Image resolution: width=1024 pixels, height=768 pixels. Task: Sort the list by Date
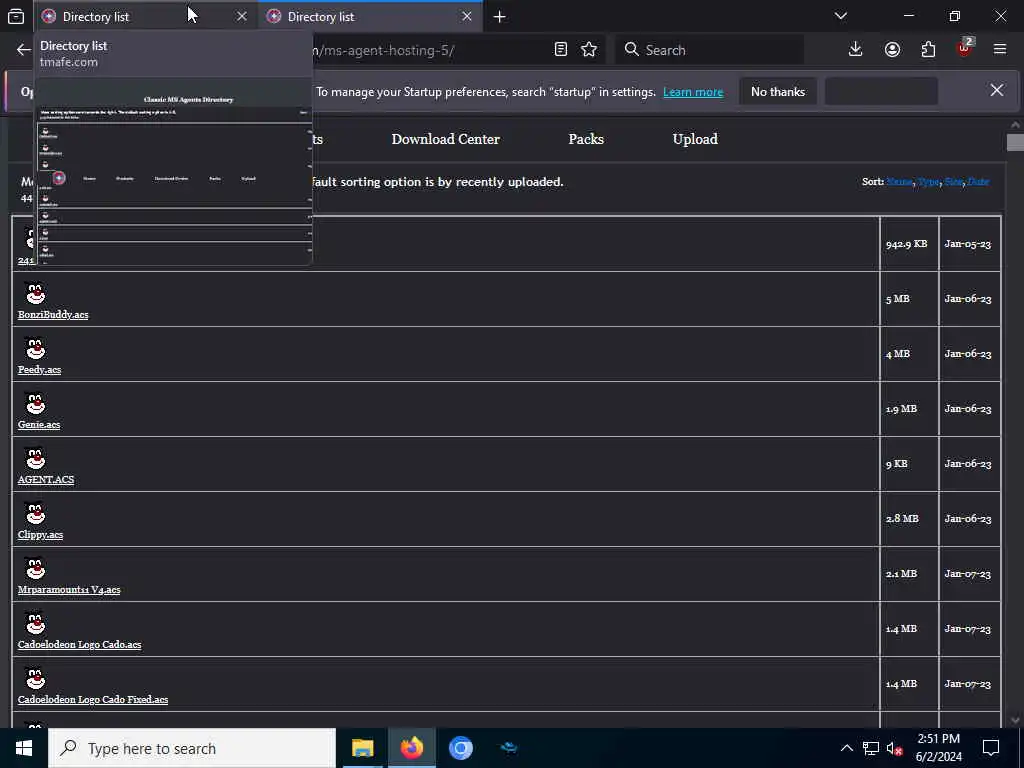pyautogui.click(x=978, y=182)
